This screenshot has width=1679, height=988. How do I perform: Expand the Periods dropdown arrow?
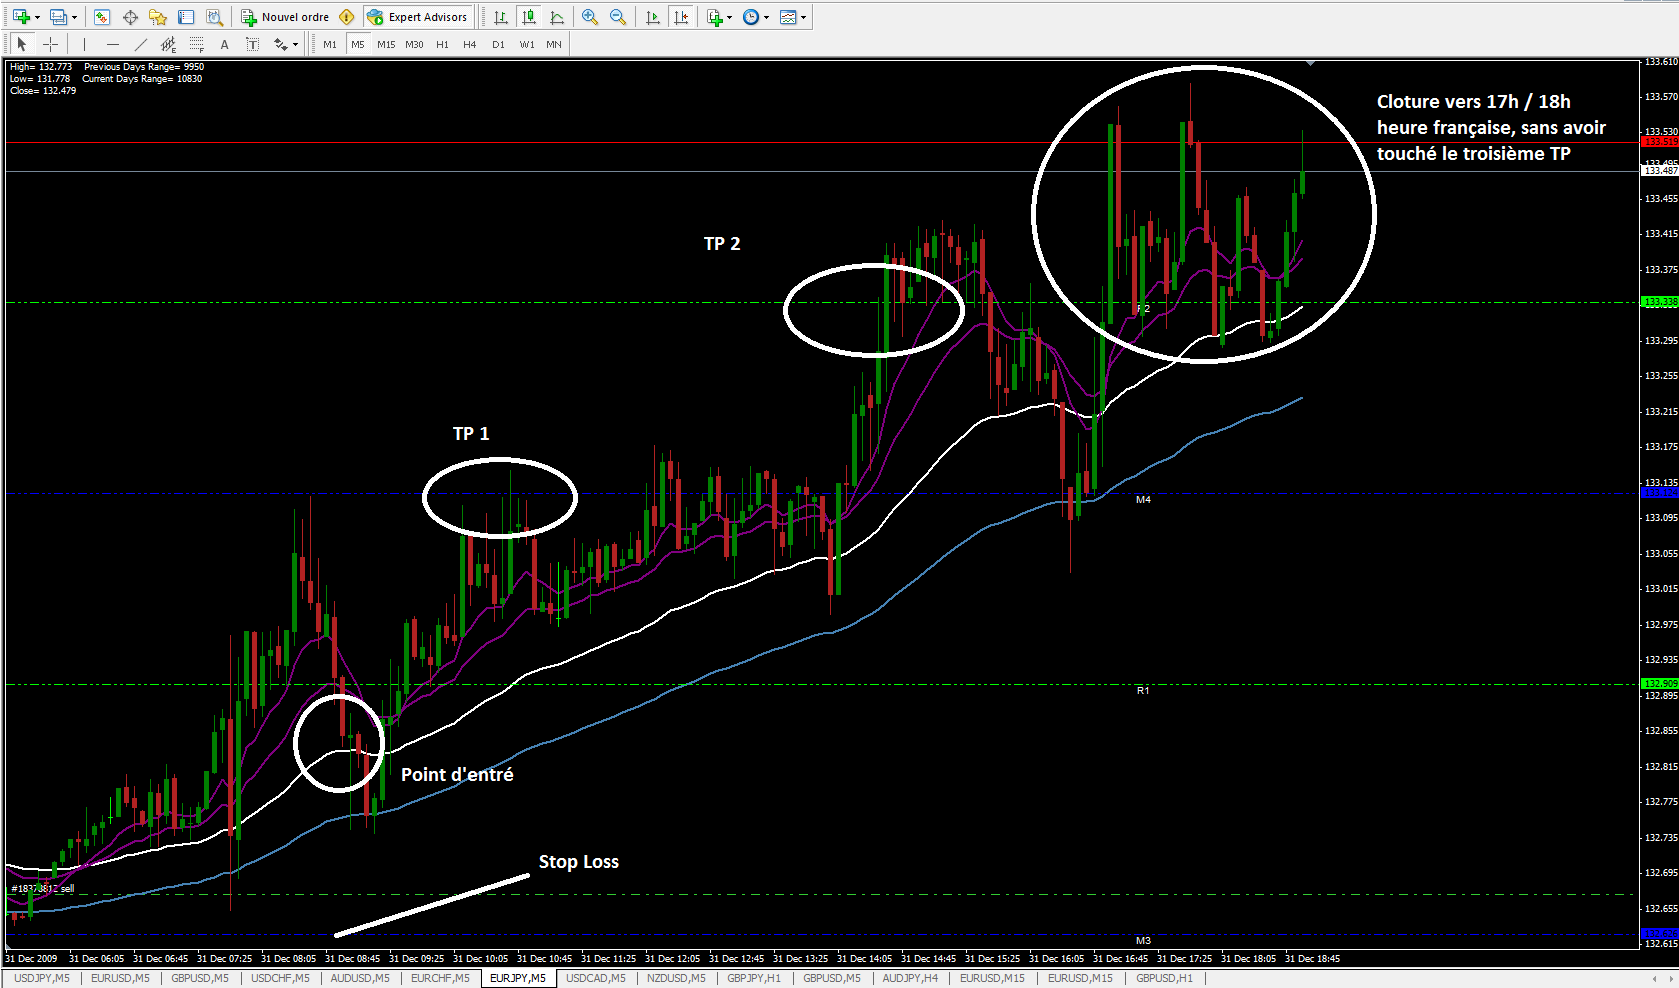click(766, 17)
